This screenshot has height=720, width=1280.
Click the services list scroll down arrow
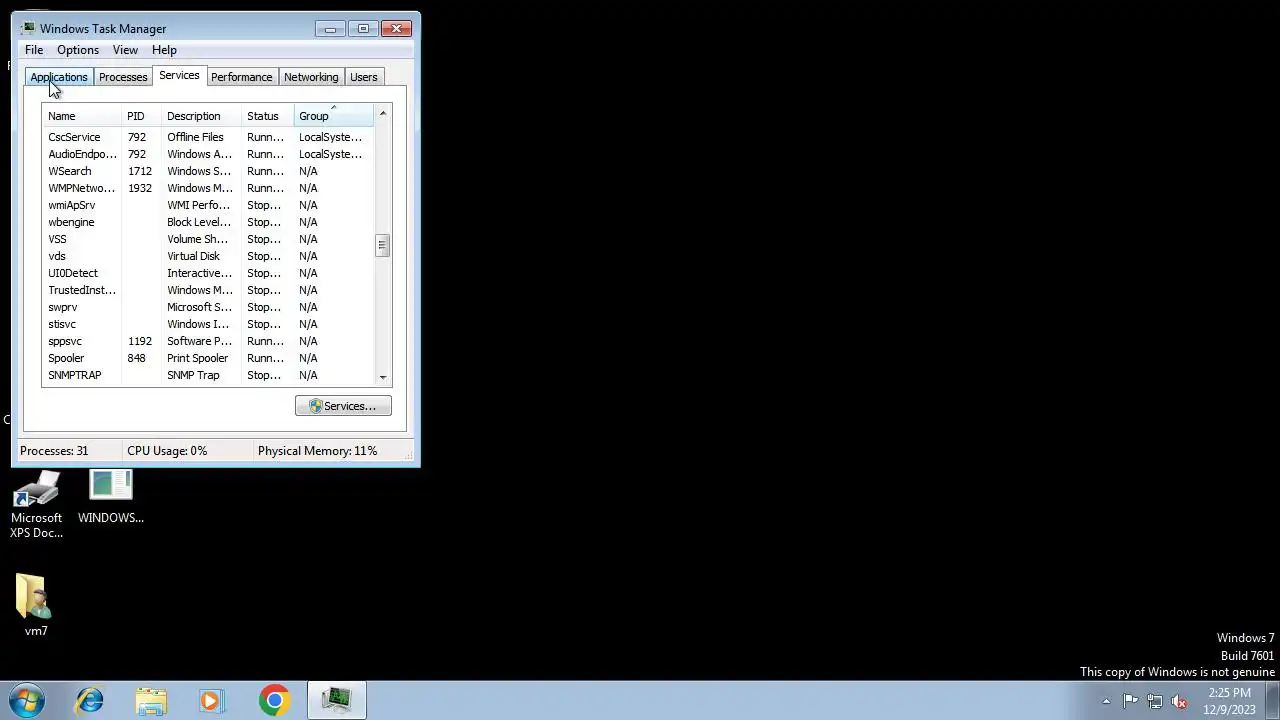382,377
